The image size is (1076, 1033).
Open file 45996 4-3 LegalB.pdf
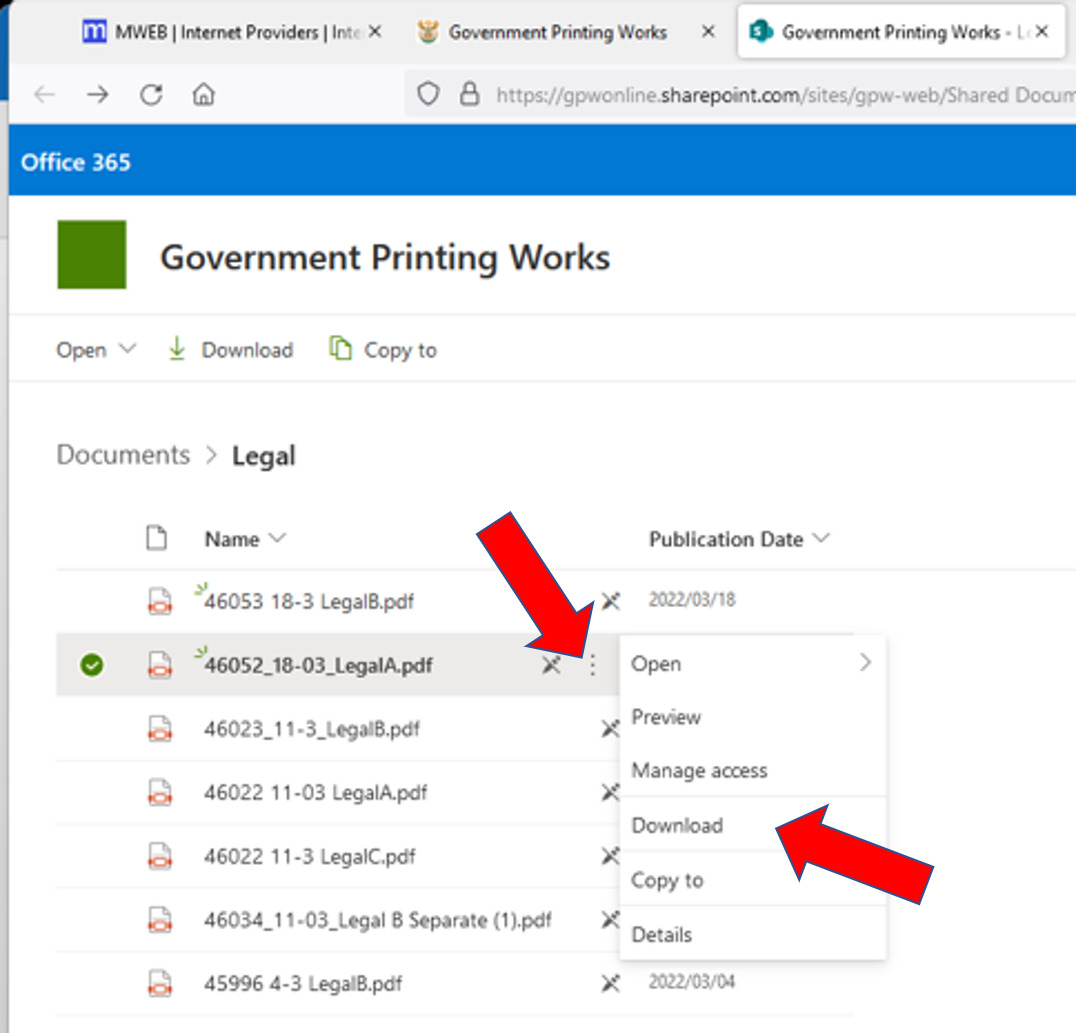pos(303,984)
